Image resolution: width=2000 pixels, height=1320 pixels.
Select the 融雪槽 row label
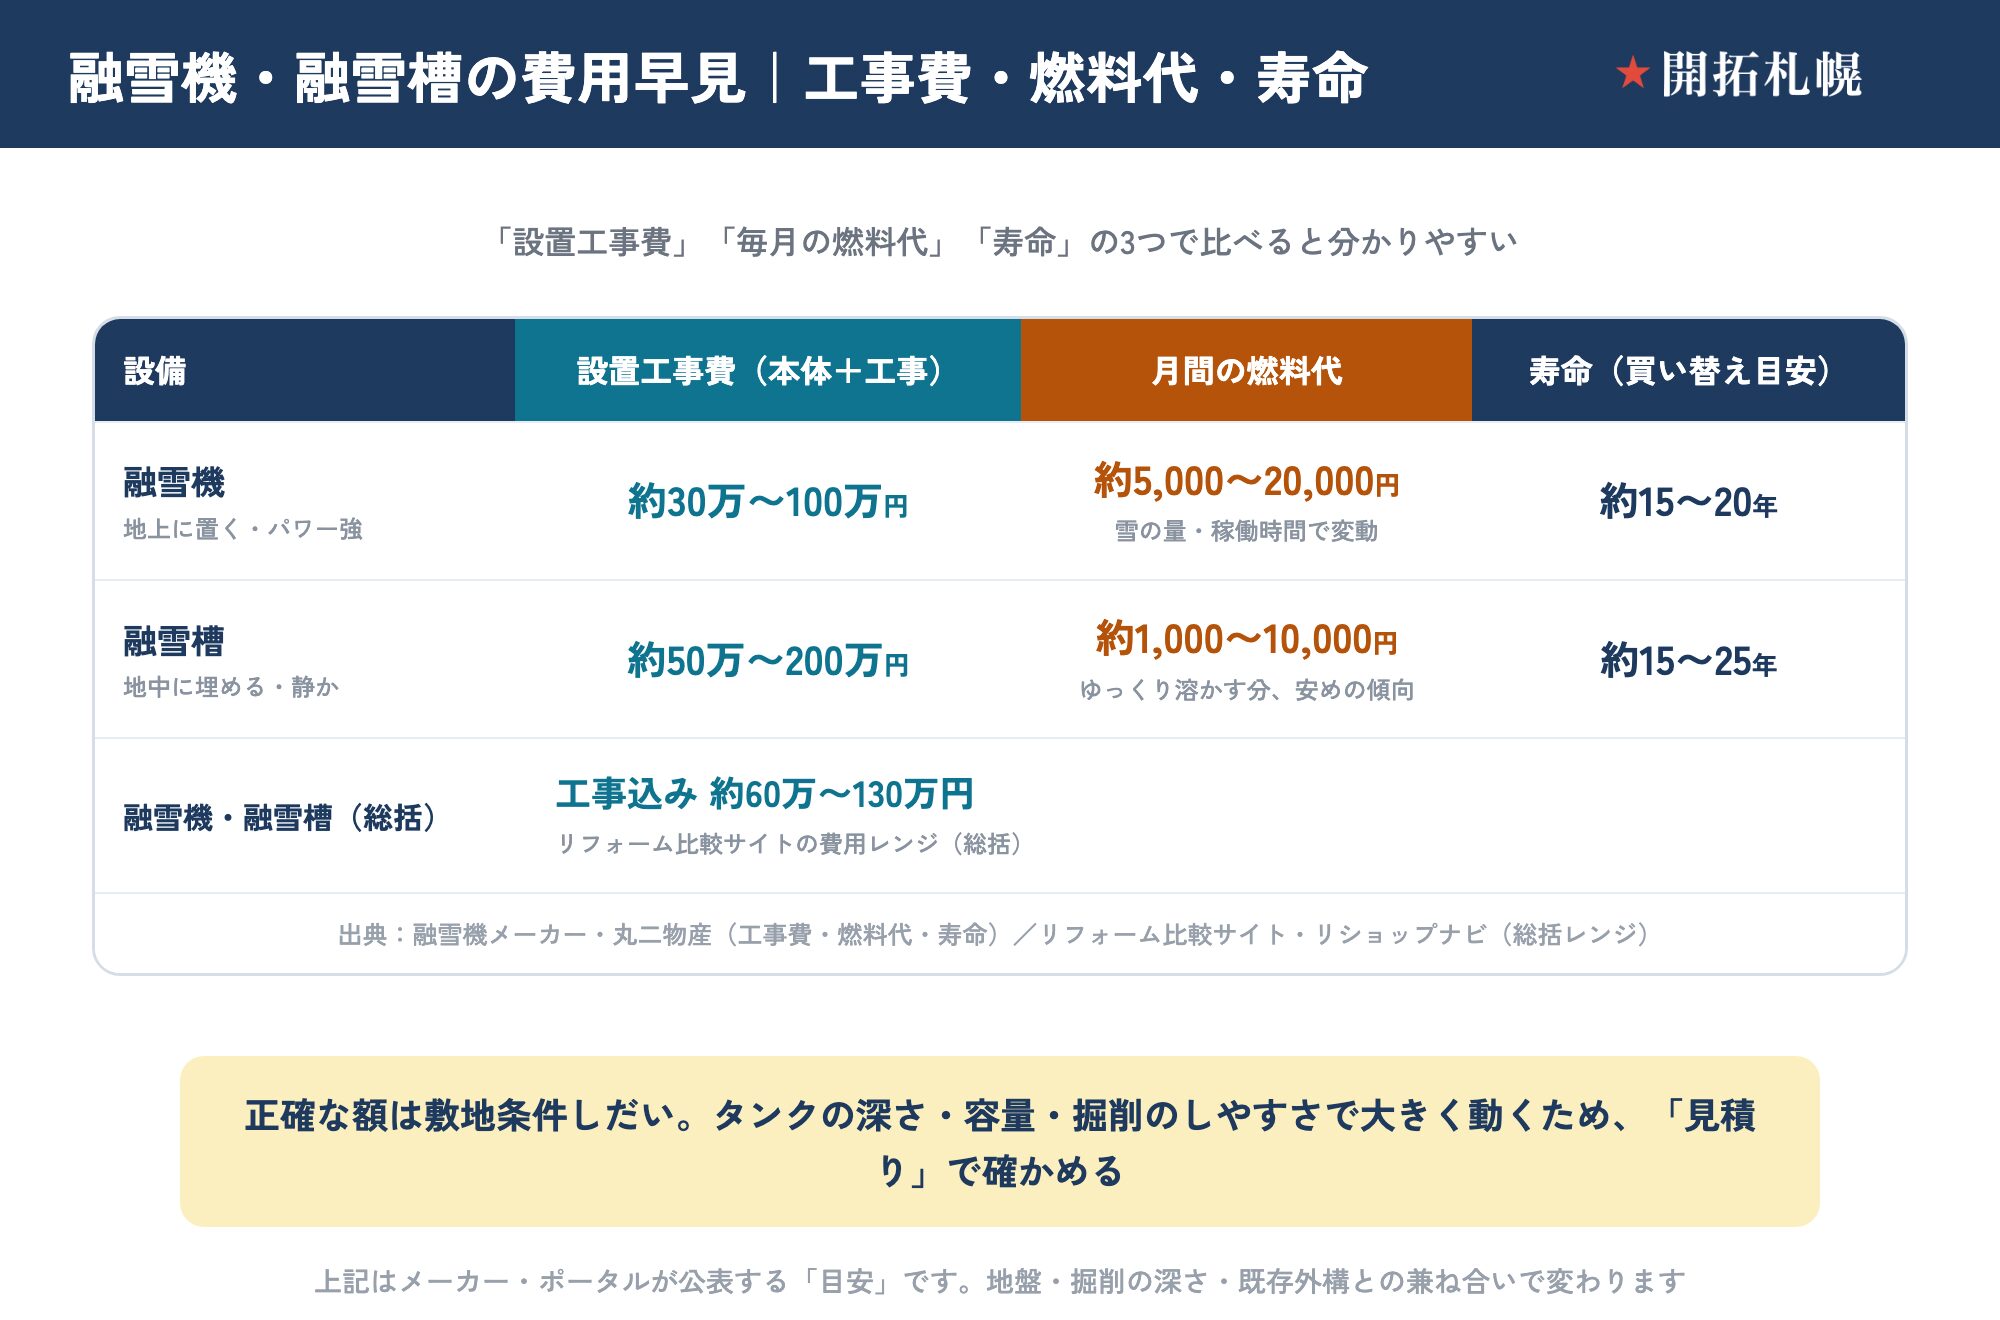point(174,641)
